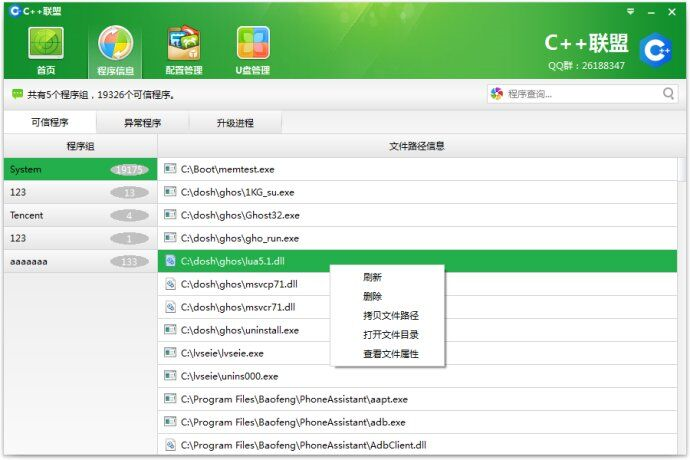Select C:\dosh\ghos\Ghost32.exe path text
Screen dimensions: 690x460
click(x=240, y=215)
